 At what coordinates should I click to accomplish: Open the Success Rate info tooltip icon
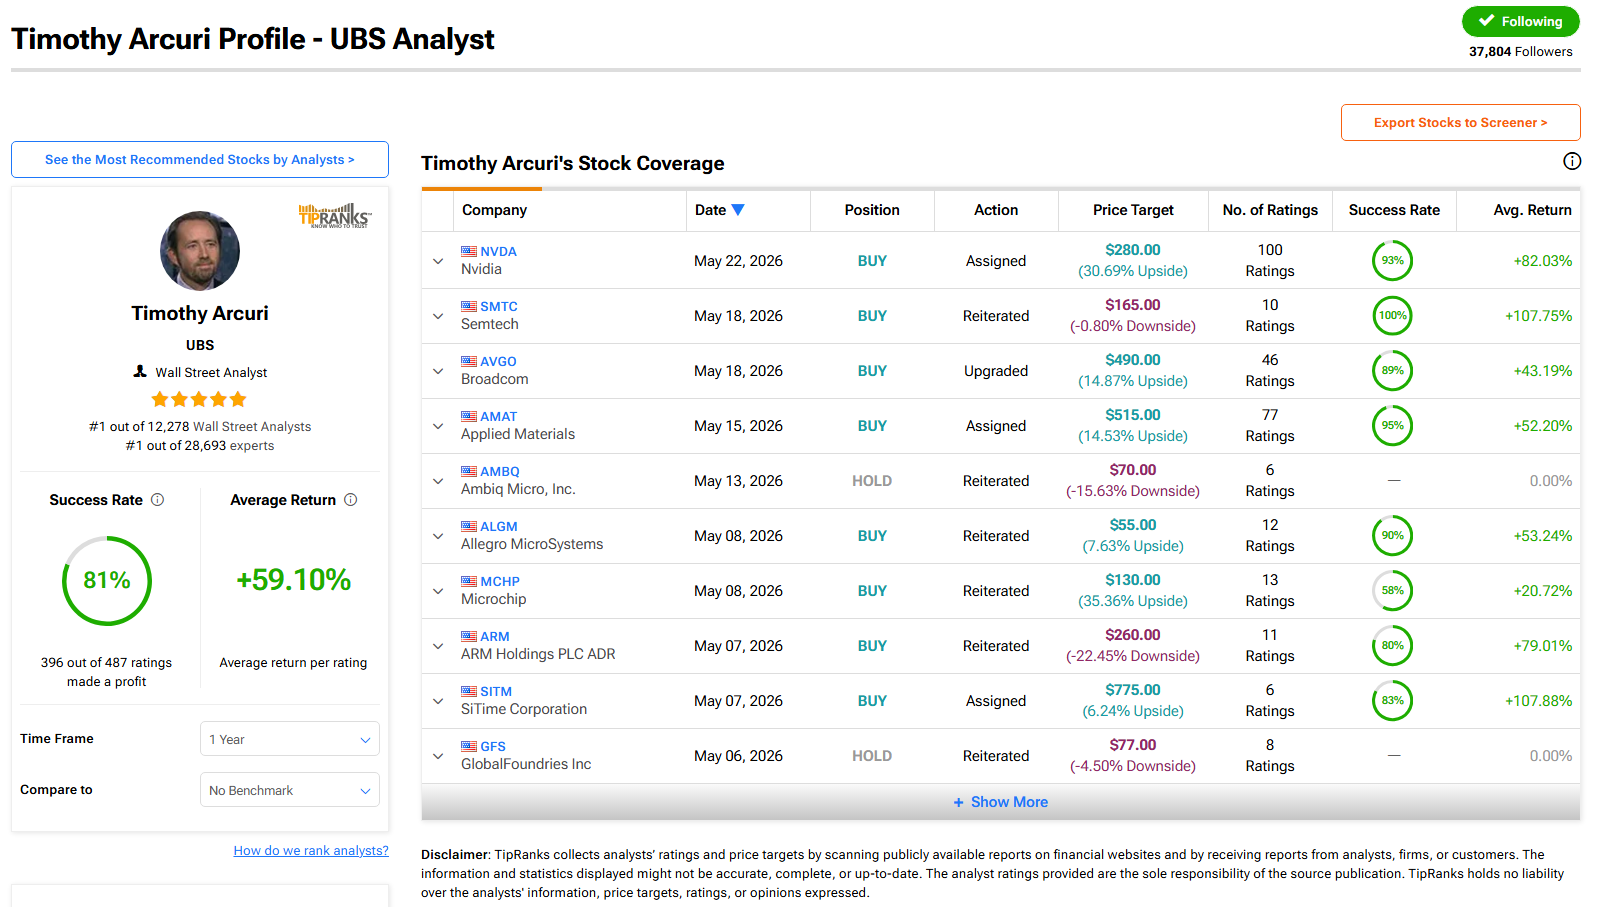157,500
